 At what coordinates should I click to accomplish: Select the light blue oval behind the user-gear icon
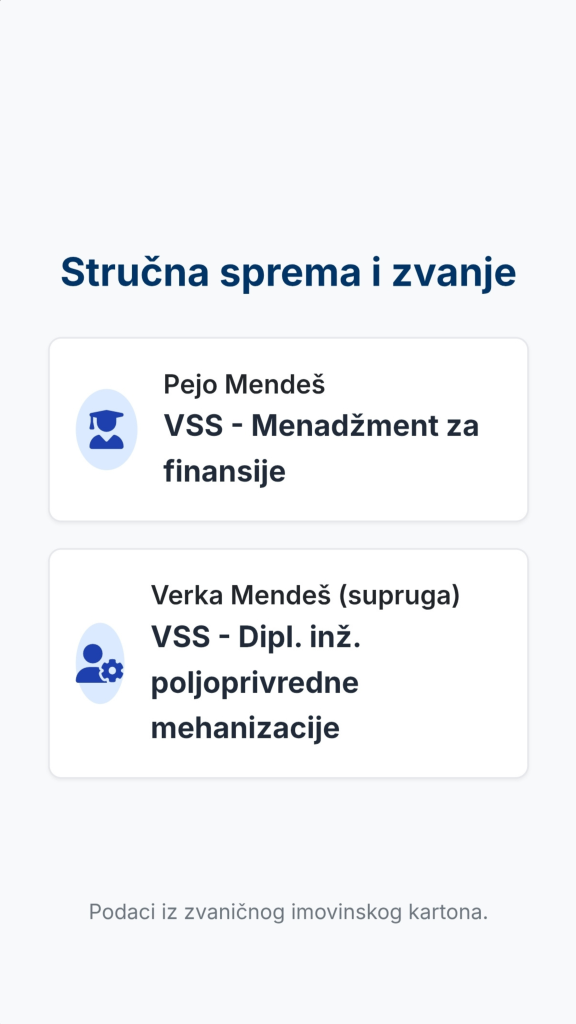point(99,663)
